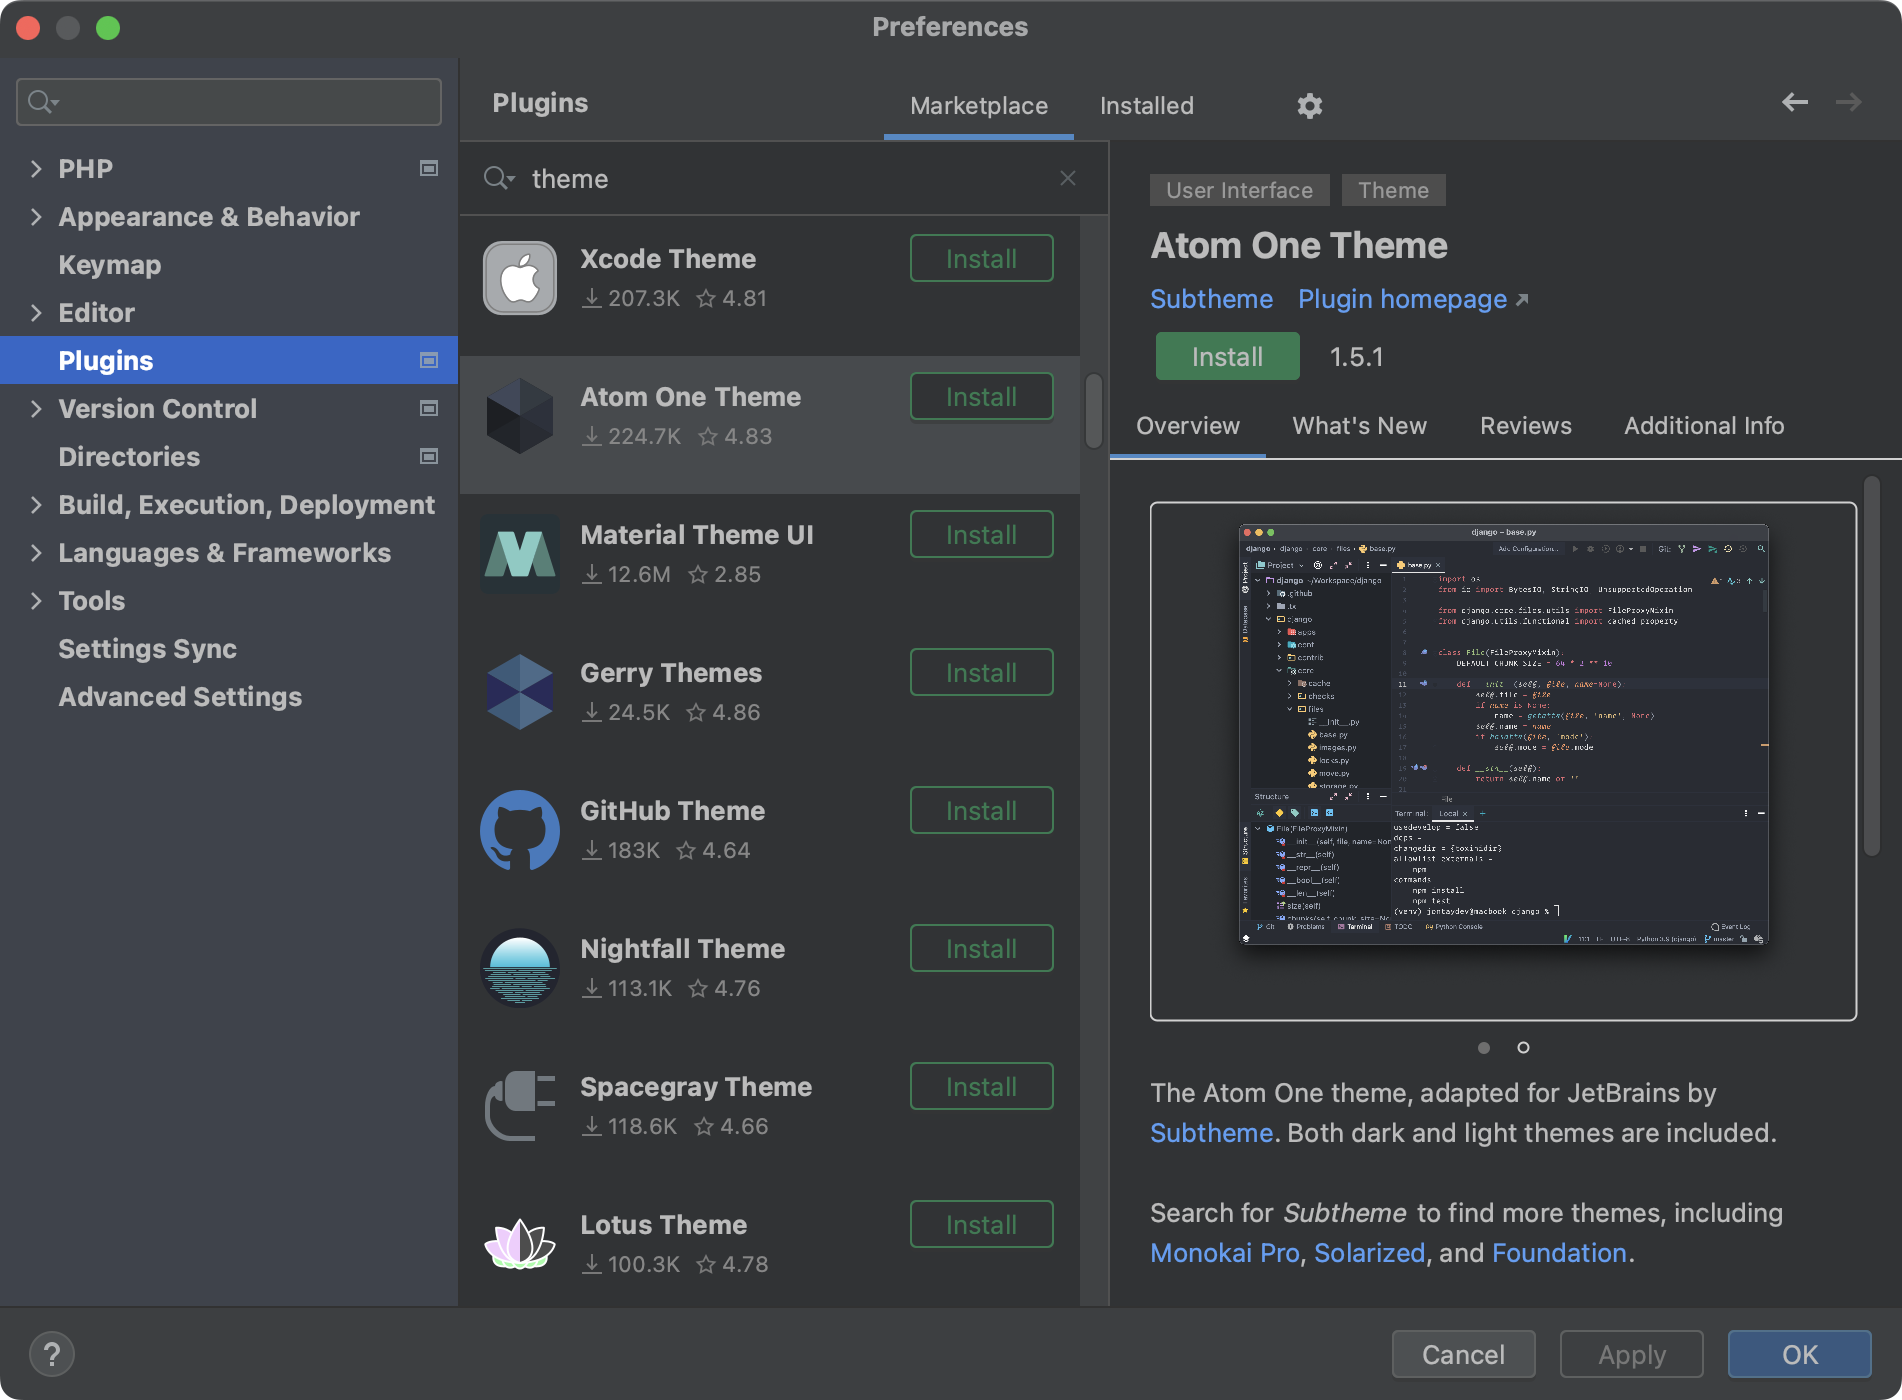Click the back navigation arrow
Screen dimensions: 1902x1400
pos(1795,102)
